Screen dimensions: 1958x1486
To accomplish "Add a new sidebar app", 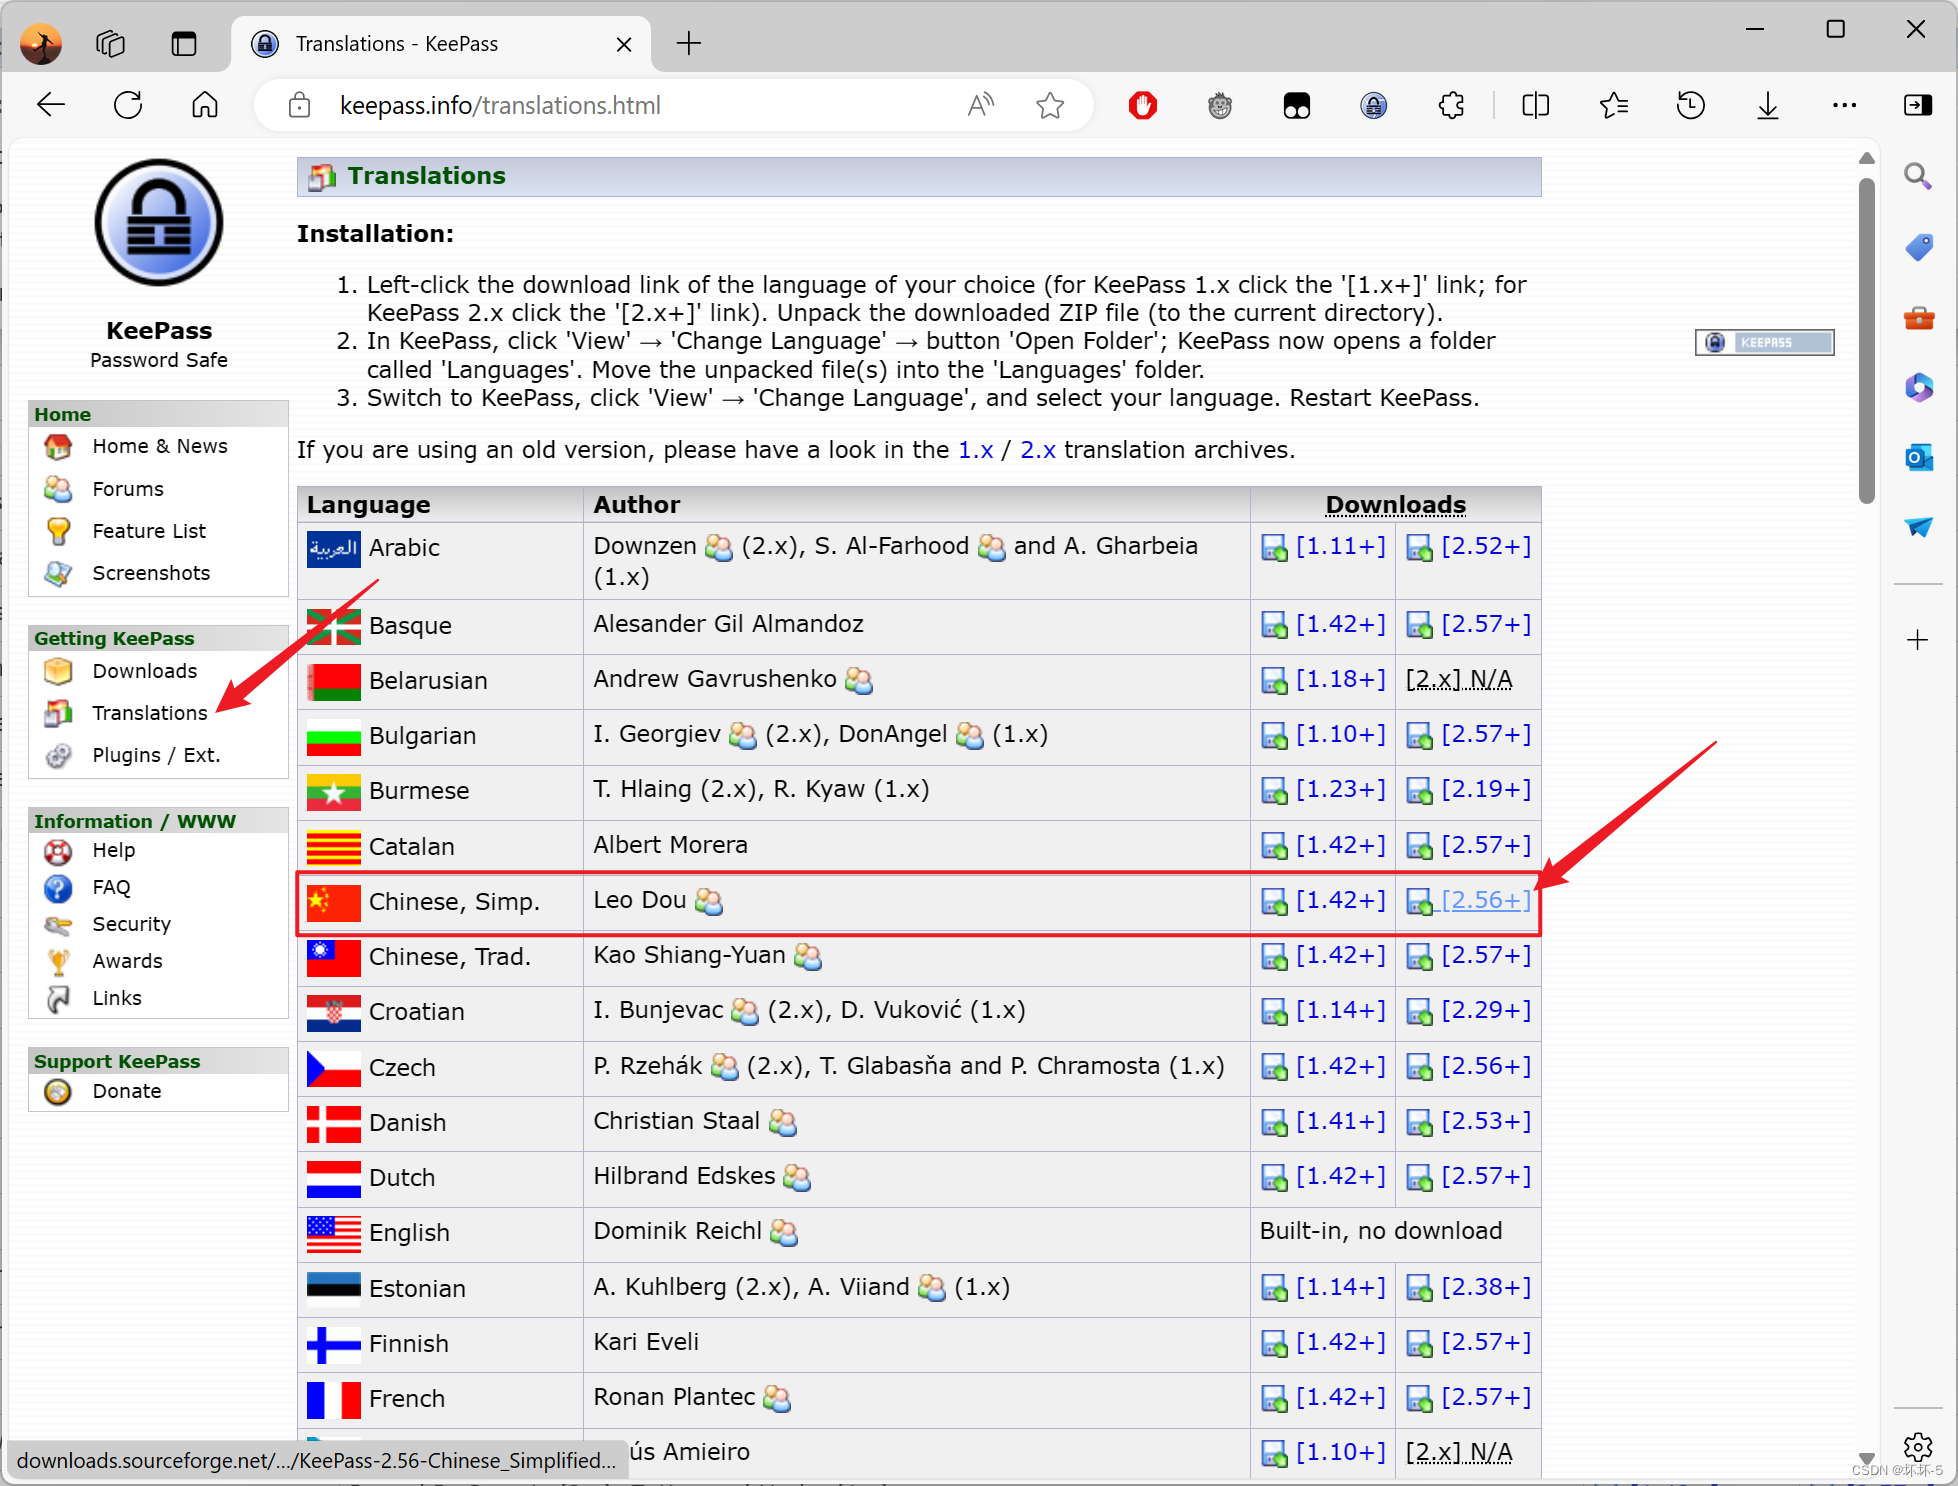I will point(1918,640).
